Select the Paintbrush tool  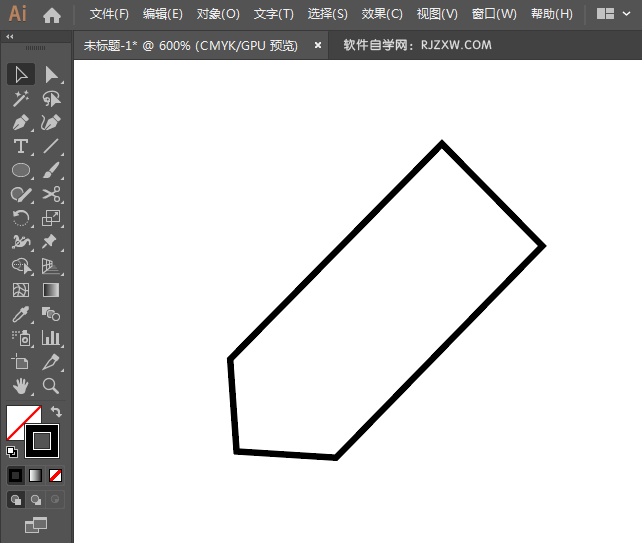(x=51, y=170)
